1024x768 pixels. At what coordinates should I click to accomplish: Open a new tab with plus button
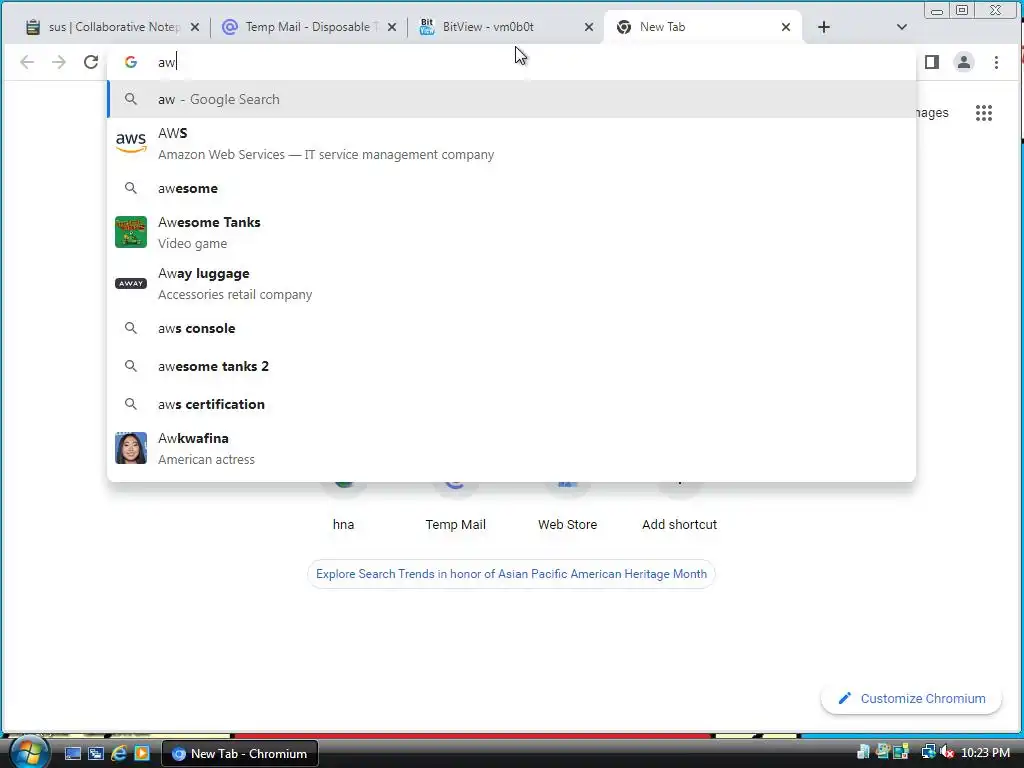824,27
